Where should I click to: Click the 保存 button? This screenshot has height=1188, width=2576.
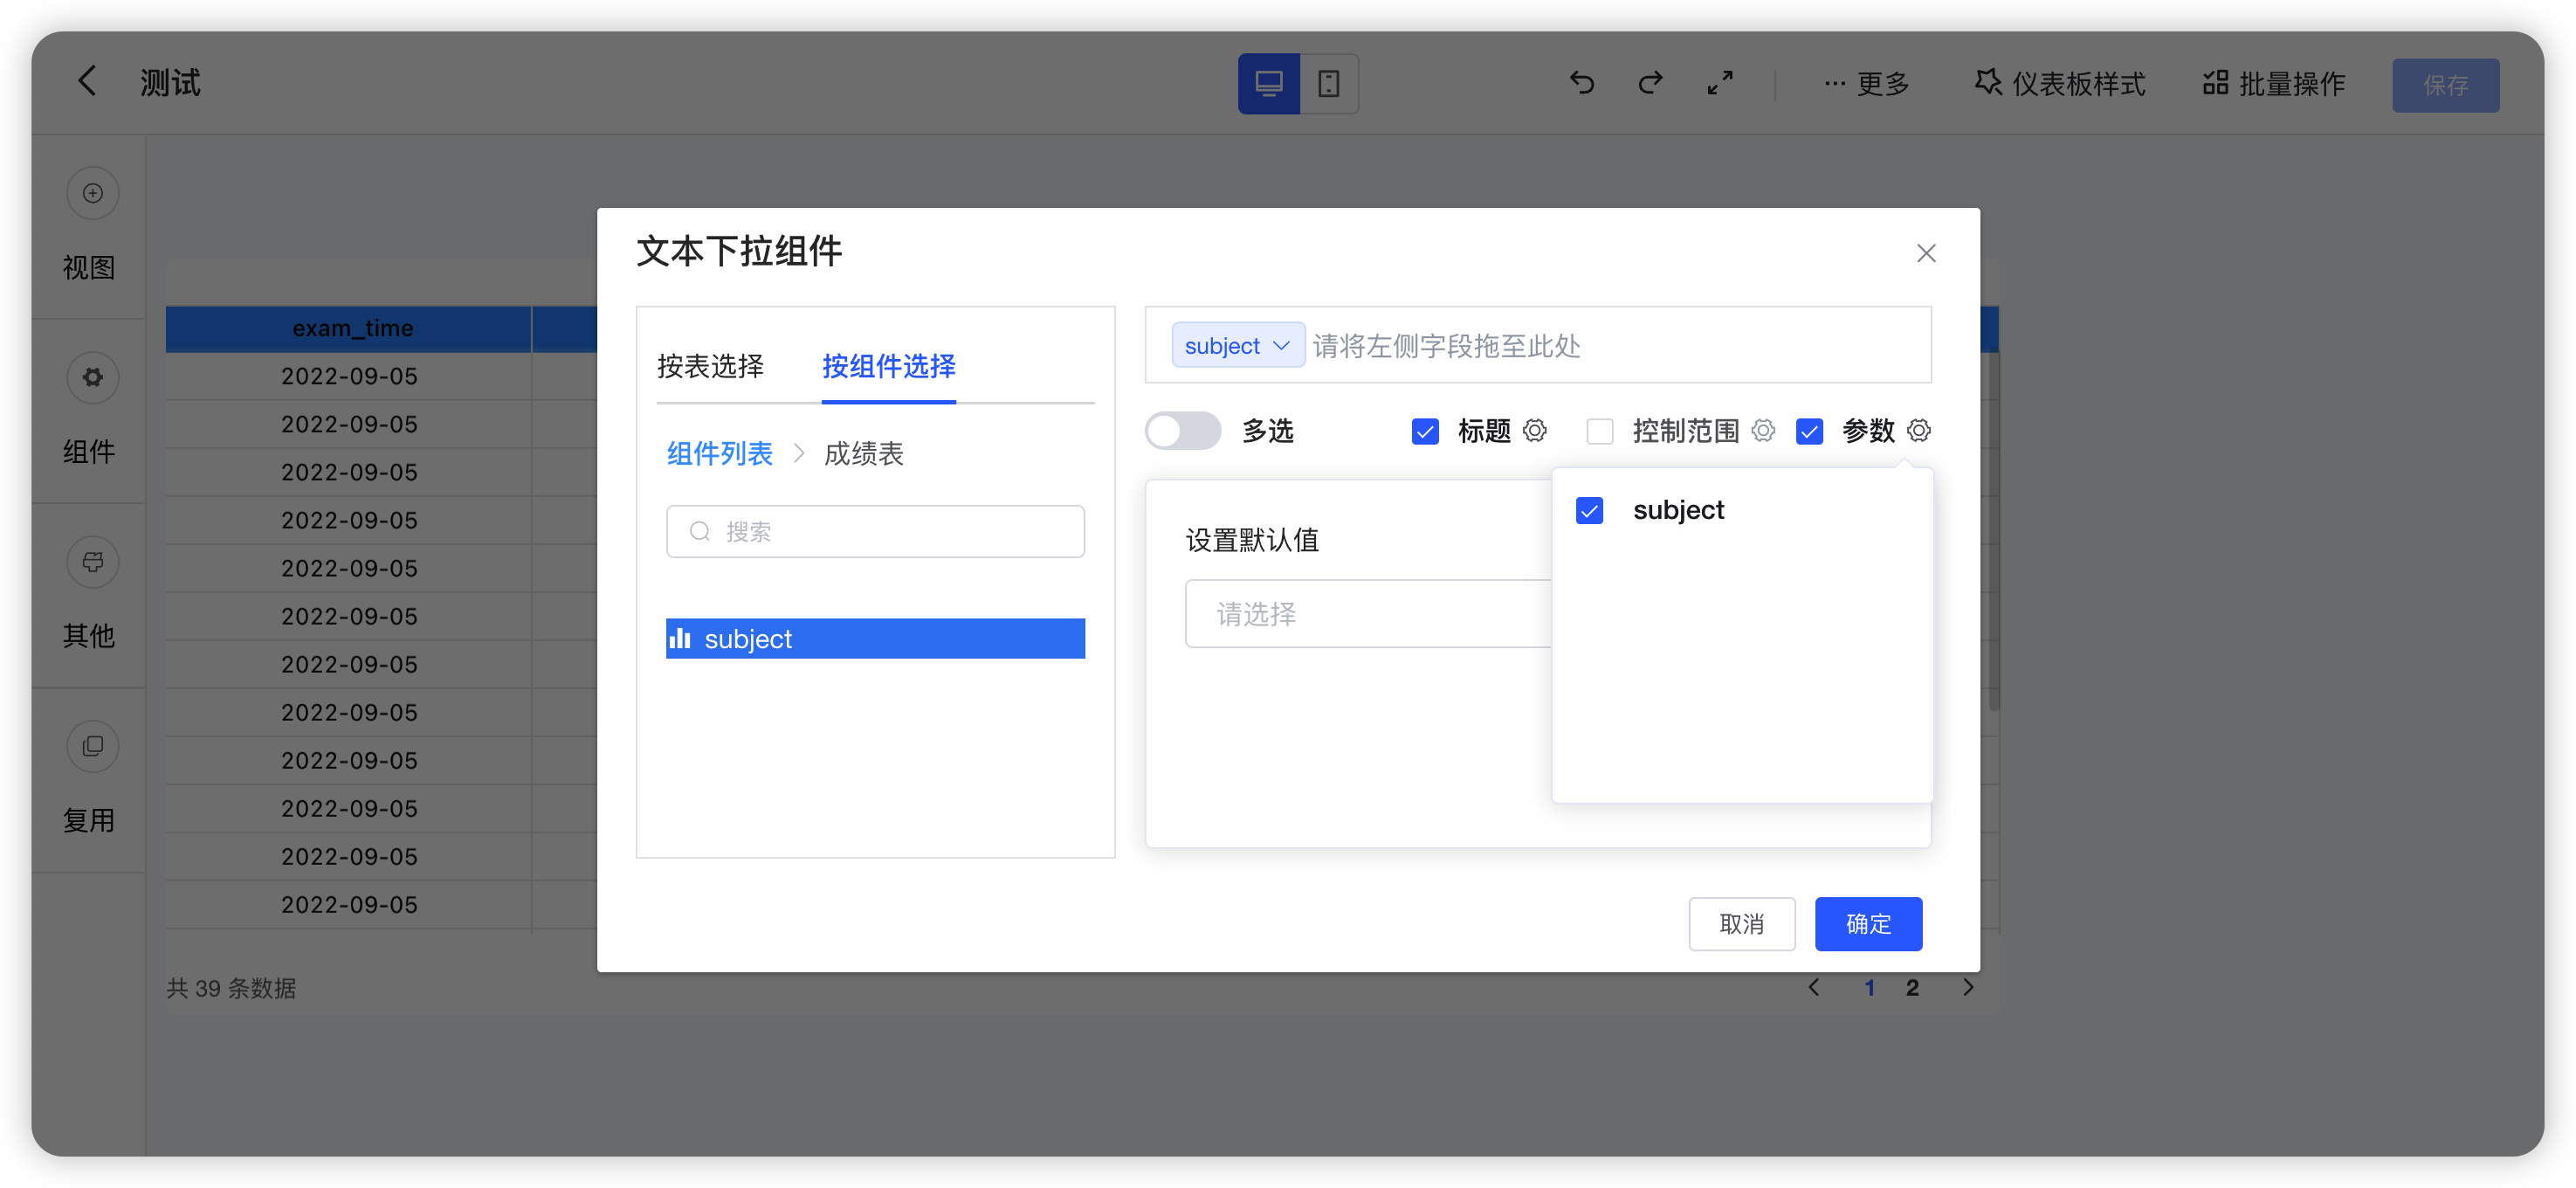[x=2445, y=85]
